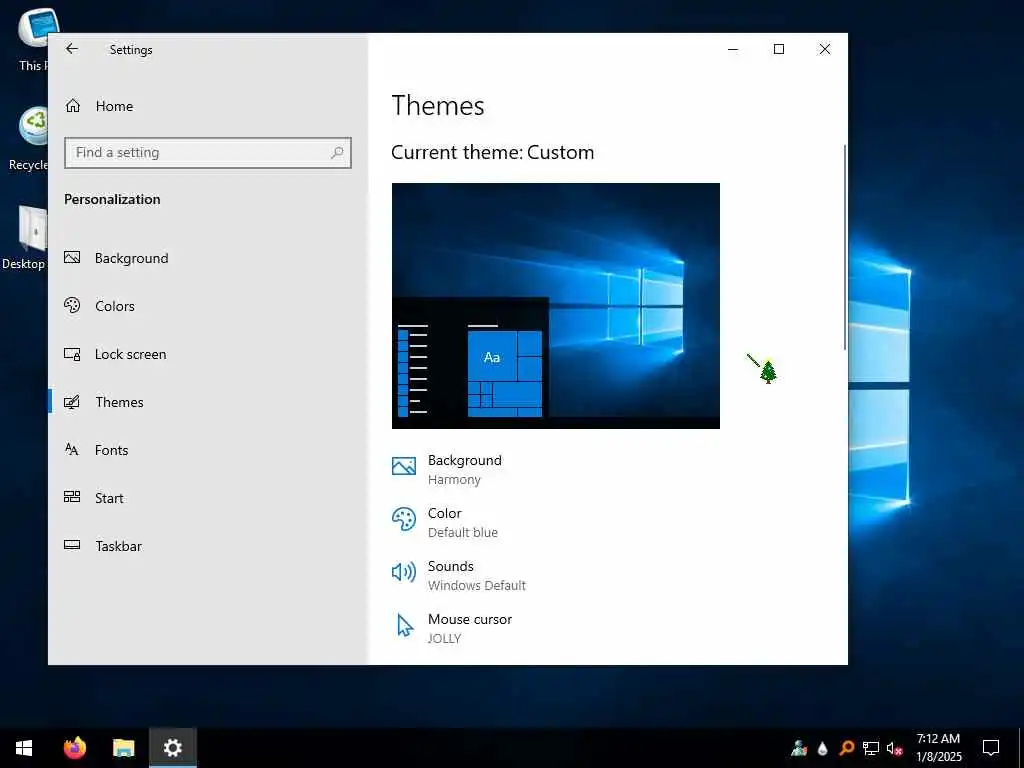Image resolution: width=1024 pixels, height=768 pixels.
Task: Click the magnifier icon in search box
Action: click(x=337, y=153)
